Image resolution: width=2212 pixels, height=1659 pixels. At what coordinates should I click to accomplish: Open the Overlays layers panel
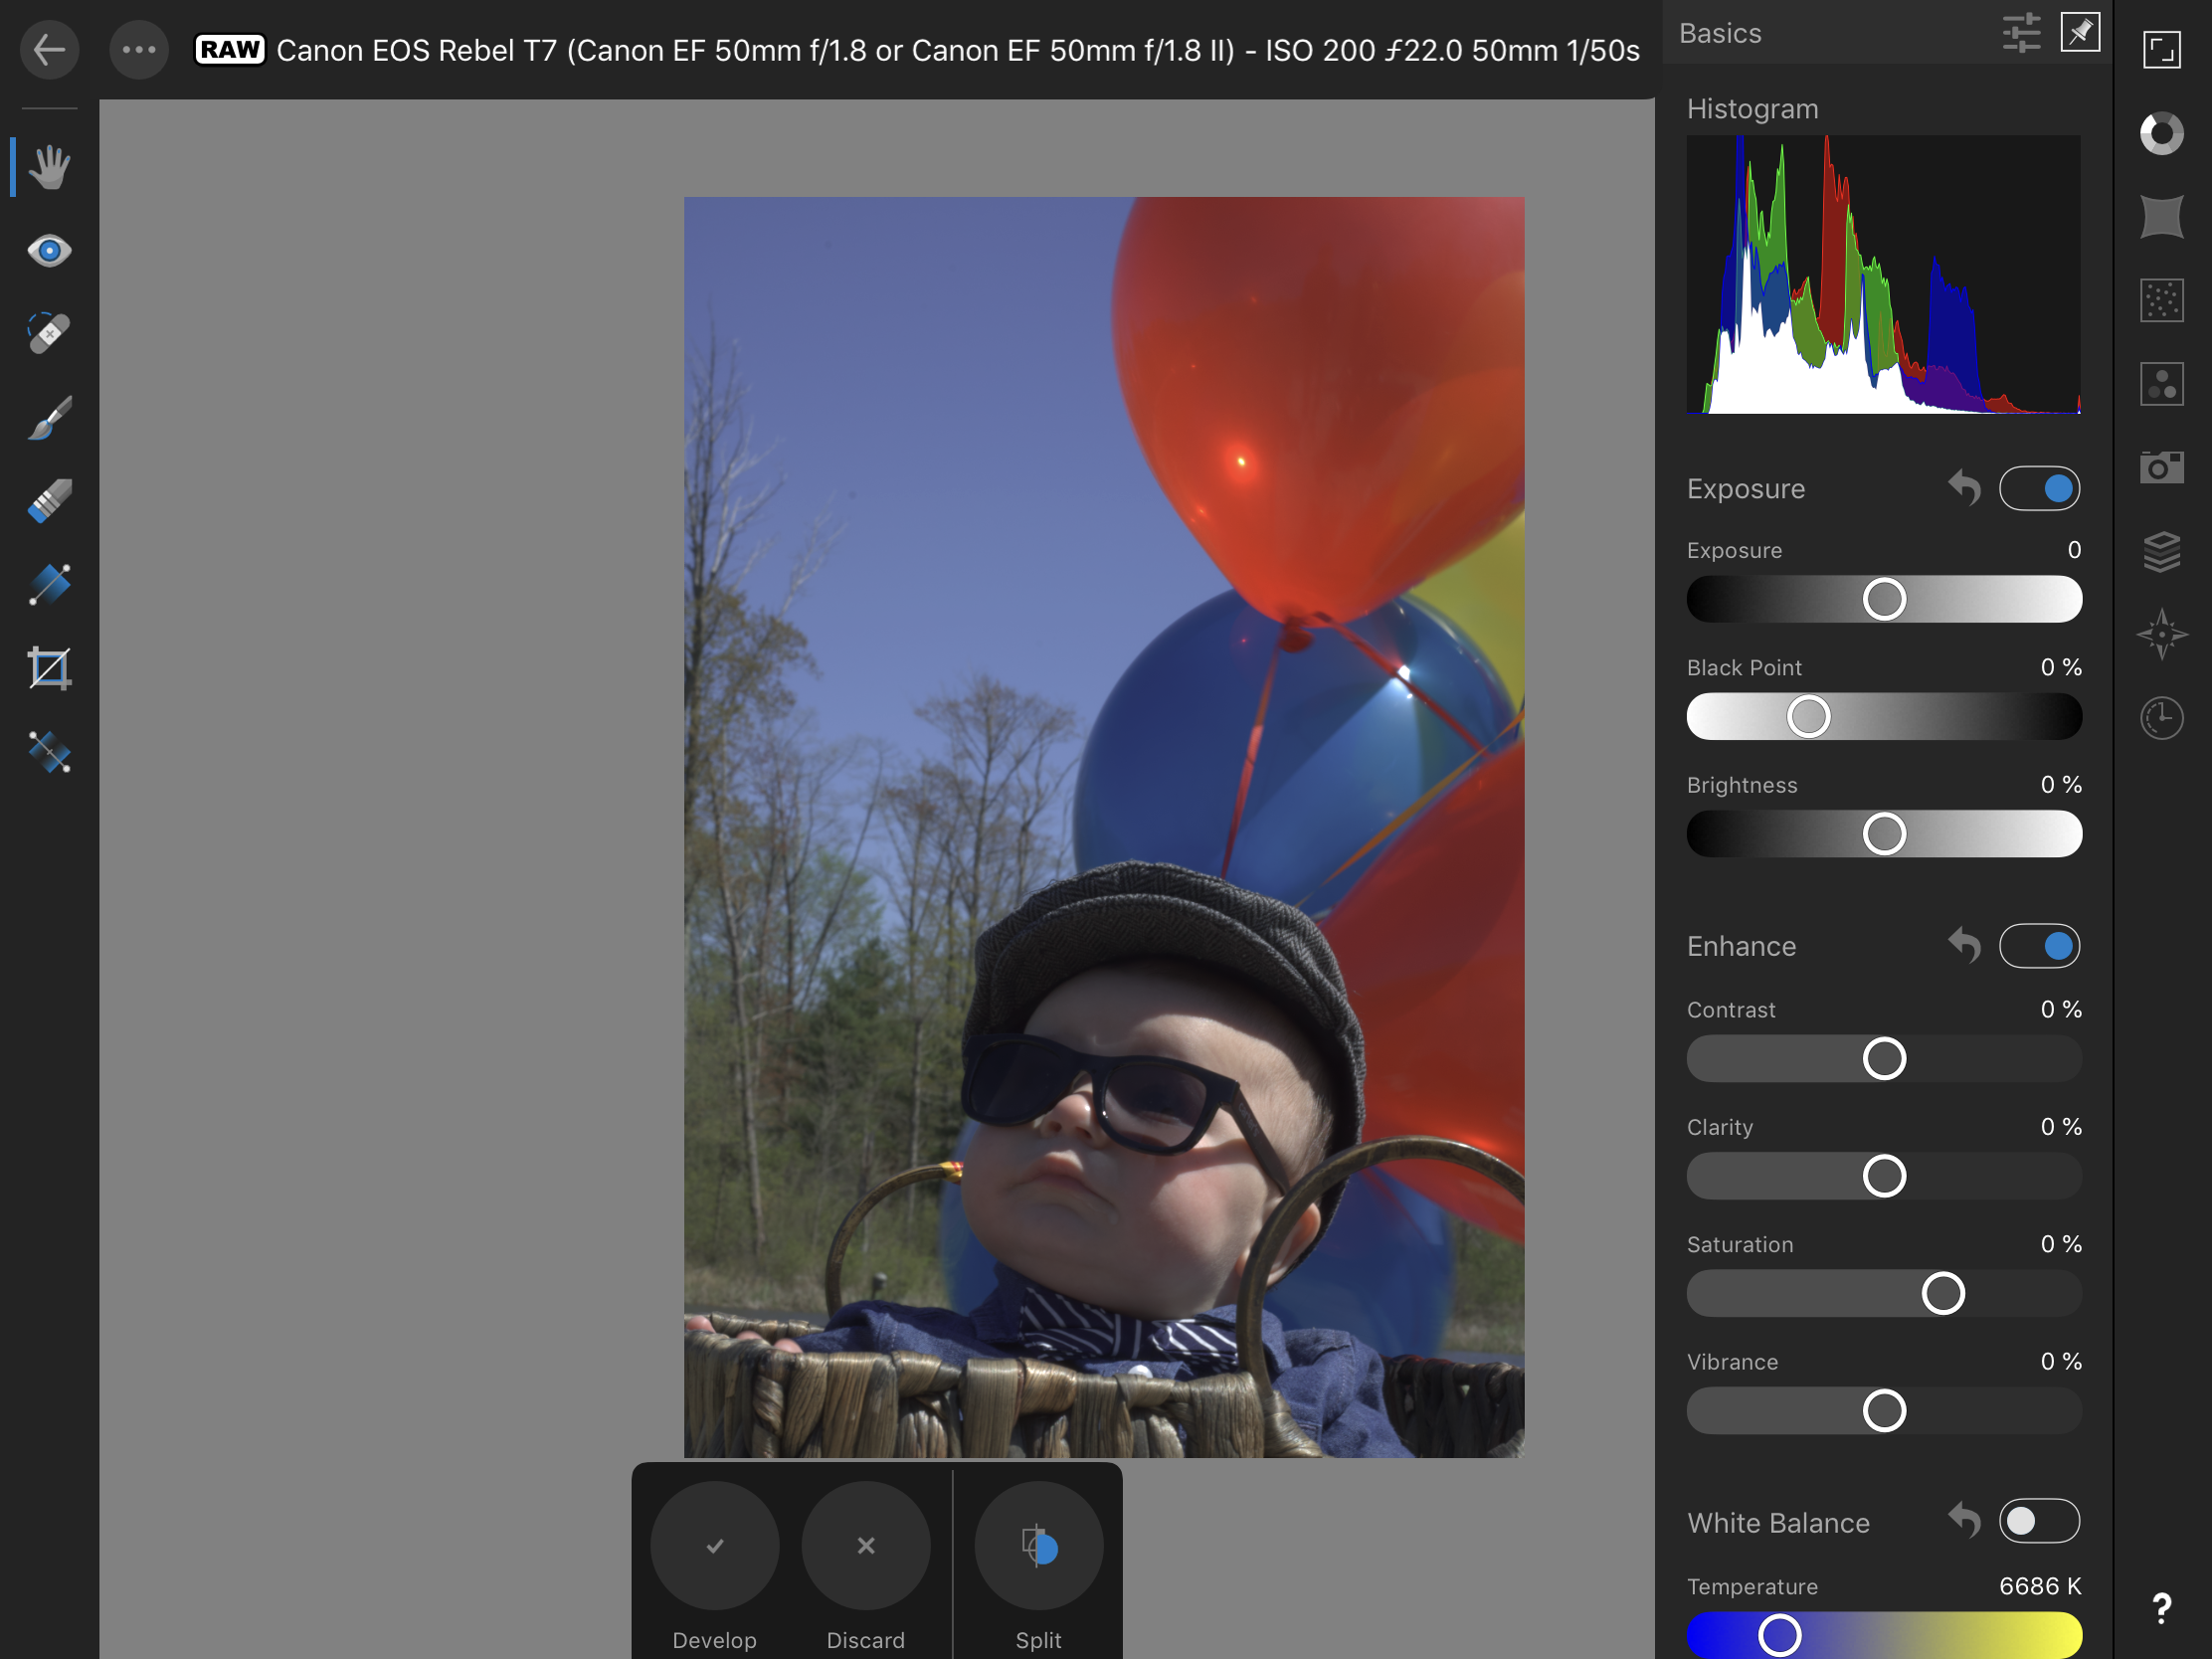click(2161, 551)
